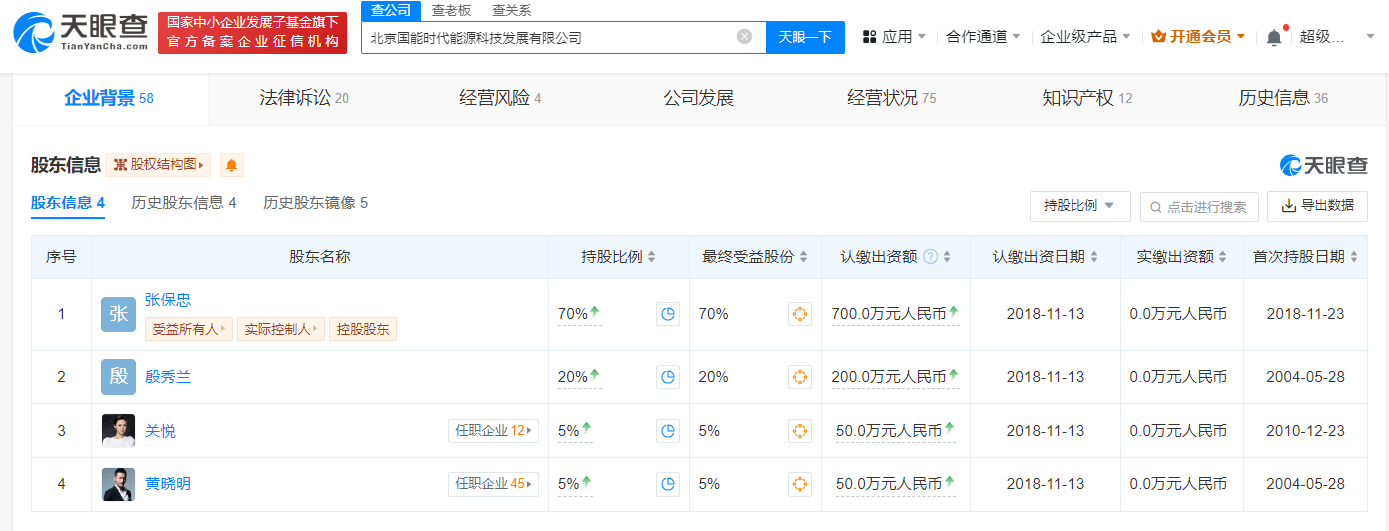Viewport: 1389px width, 531px height.
Task: Click the bell alert icon beside 股权结构图
Action: click(231, 165)
